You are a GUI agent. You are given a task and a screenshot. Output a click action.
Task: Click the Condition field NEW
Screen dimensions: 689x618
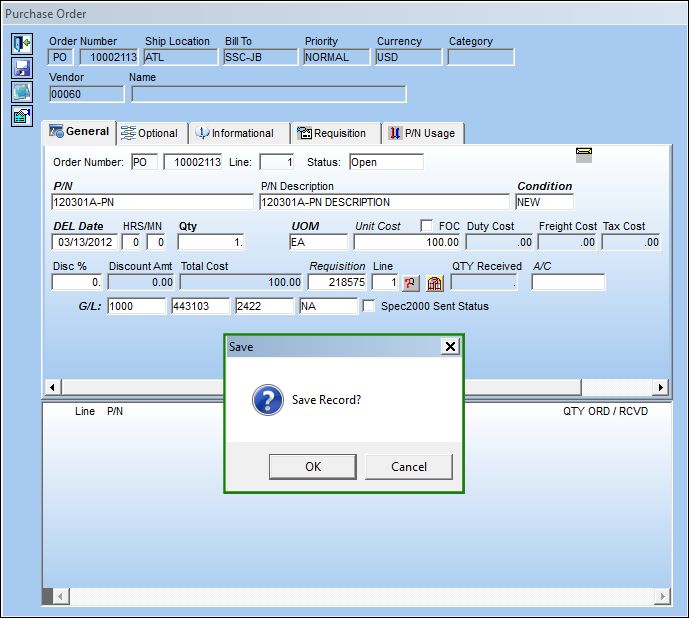[544, 202]
